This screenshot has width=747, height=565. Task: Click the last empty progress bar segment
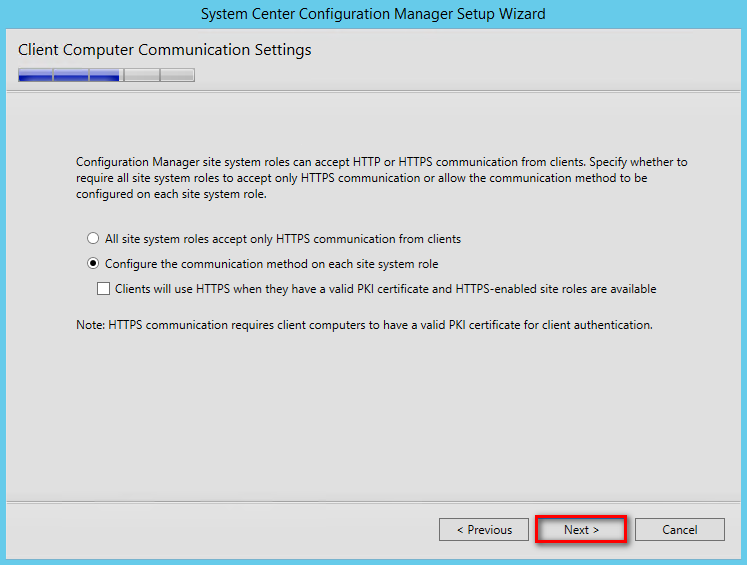coord(177,75)
